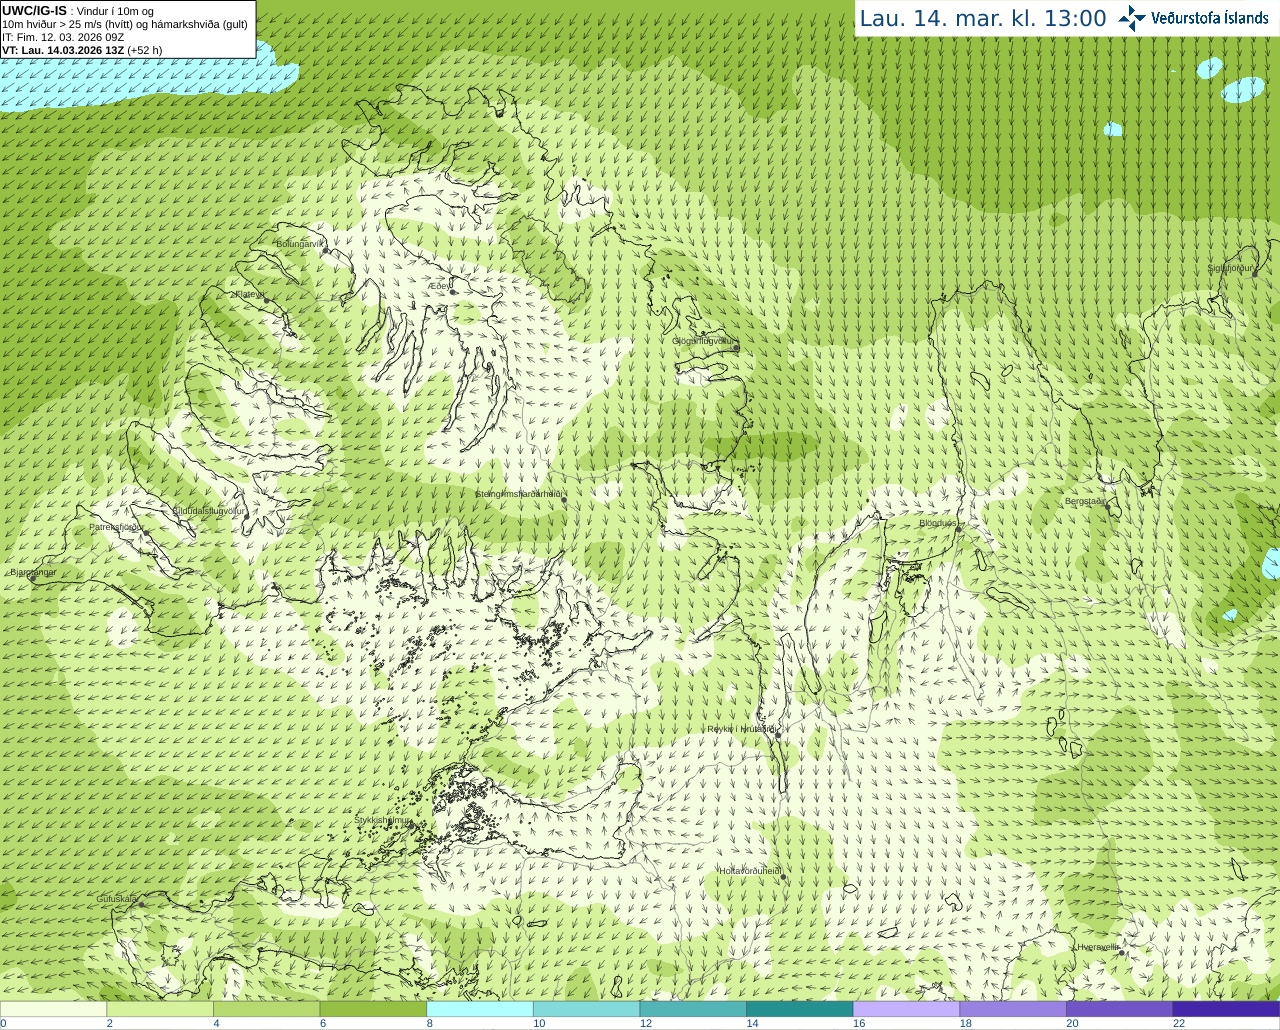
Task: Select the 18–20 m/s purple legend swatch
Action: point(1013,1009)
